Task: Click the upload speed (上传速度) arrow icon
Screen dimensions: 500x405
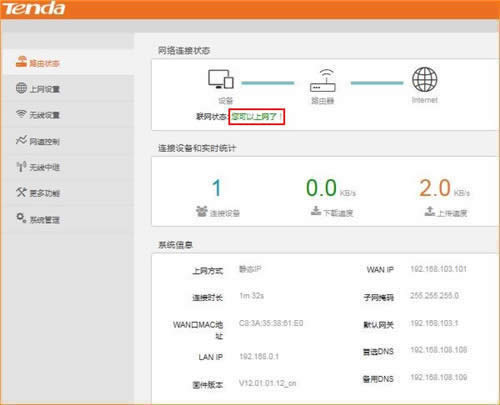Action: (x=430, y=211)
